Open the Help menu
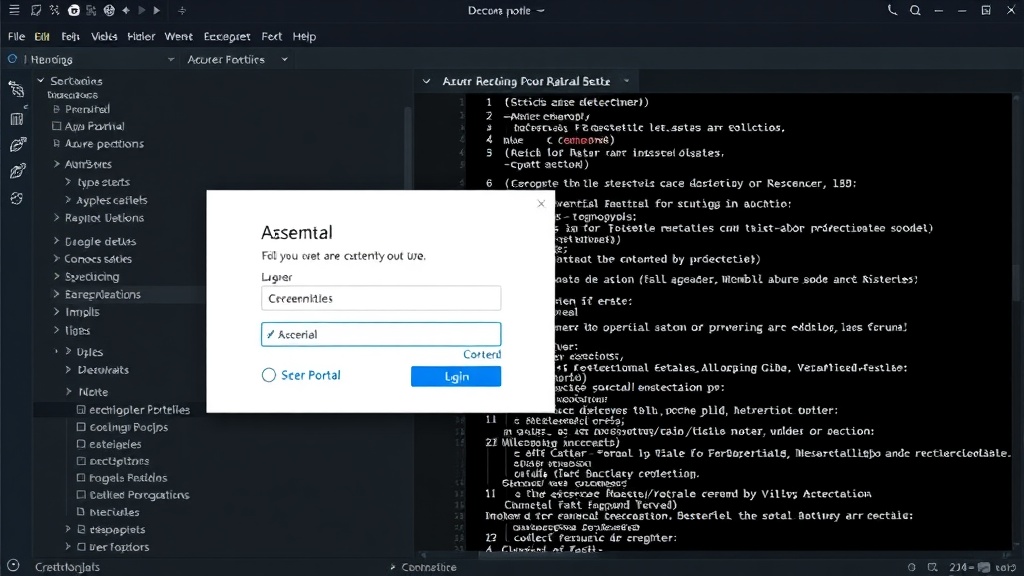This screenshot has height=576, width=1024. point(304,37)
